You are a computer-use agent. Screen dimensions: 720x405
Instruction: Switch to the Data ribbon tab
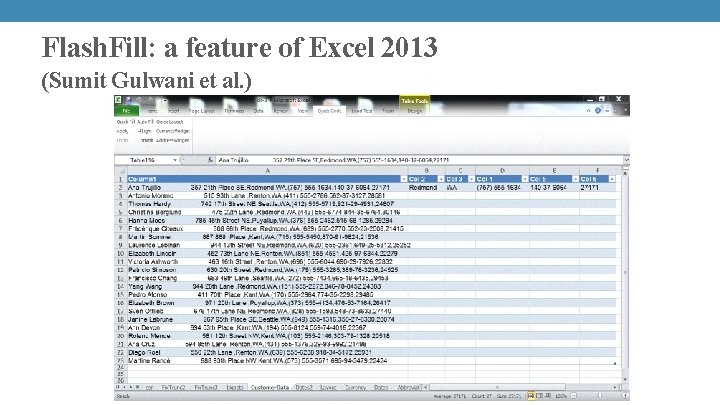tap(259, 111)
